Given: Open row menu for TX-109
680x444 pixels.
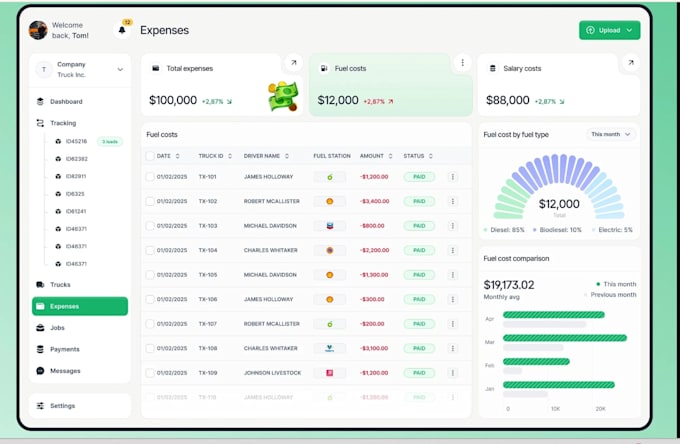Looking at the screenshot, I should click(453, 373).
